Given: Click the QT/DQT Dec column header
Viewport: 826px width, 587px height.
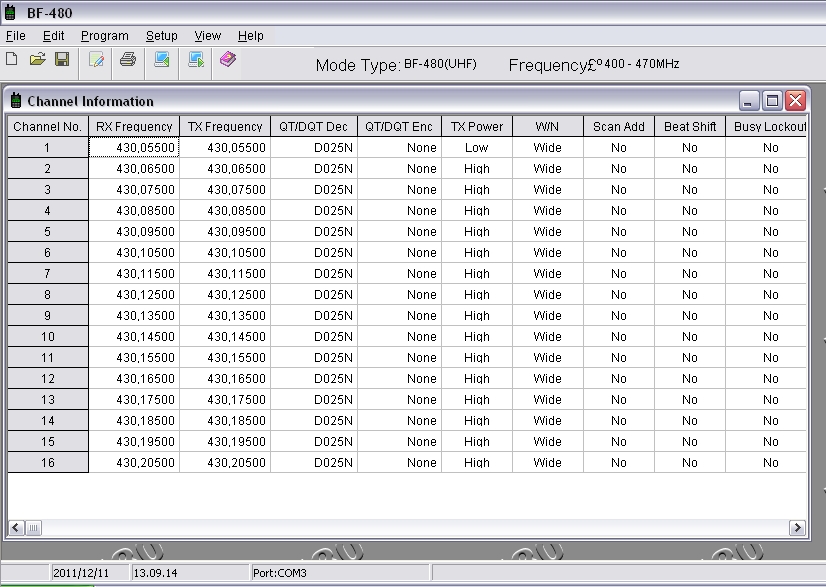Looking at the screenshot, I should (x=313, y=126).
